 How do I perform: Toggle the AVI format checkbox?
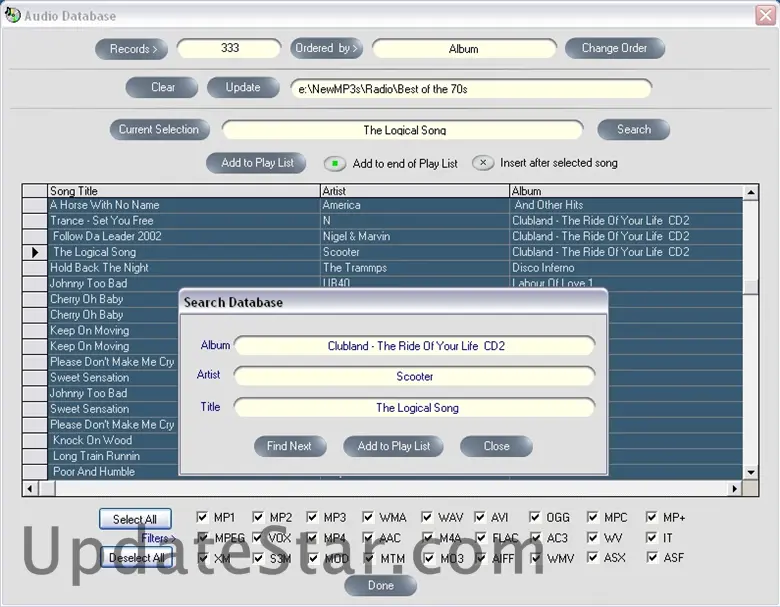click(x=480, y=517)
